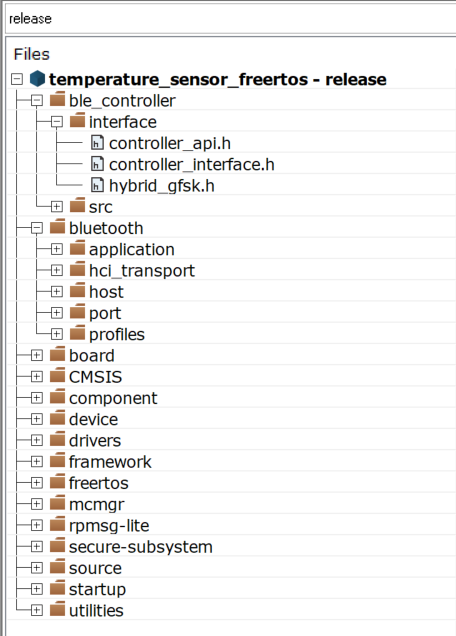Click the secure-subsystem folder icon
Image resolution: width=456 pixels, height=636 pixels.
click(58, 545)
